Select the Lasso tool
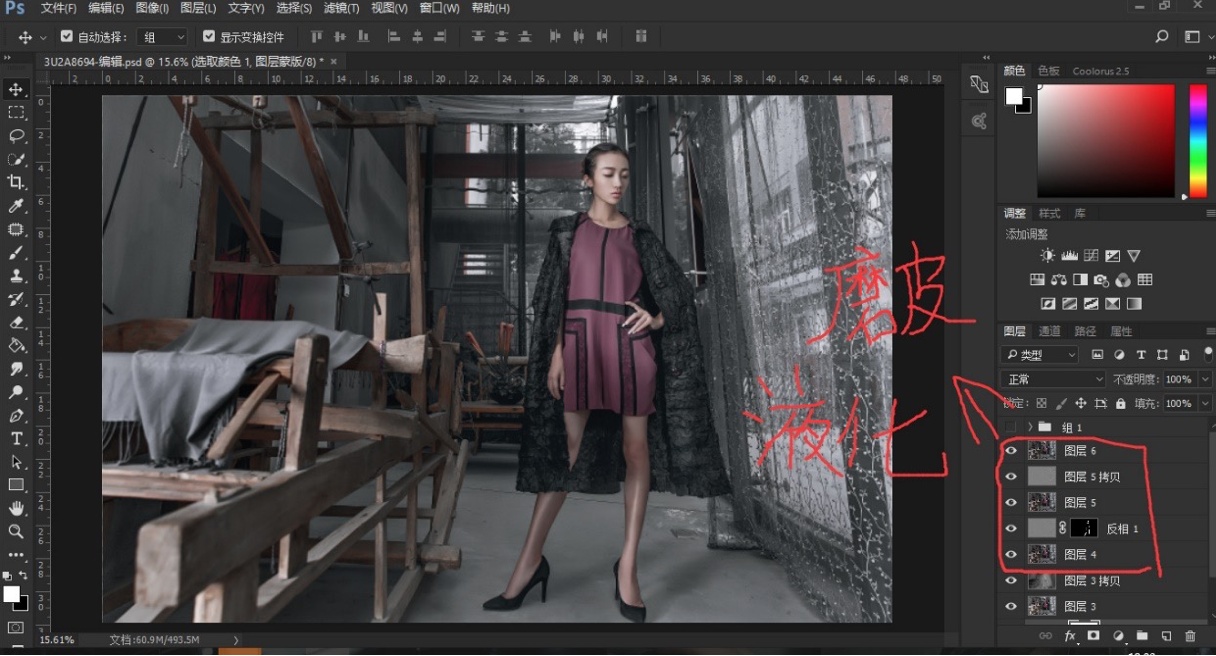1216x656 pixels. click(16, 136)
